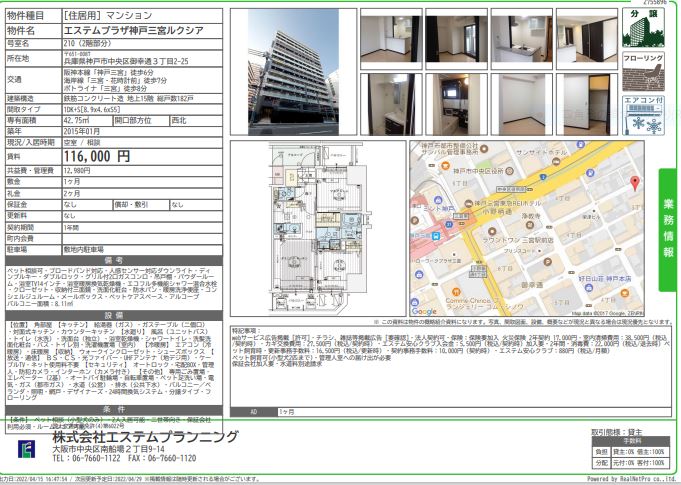Click the green 業務情報 side tab
This screenshot has height=485, width=681.
[668, 230]
